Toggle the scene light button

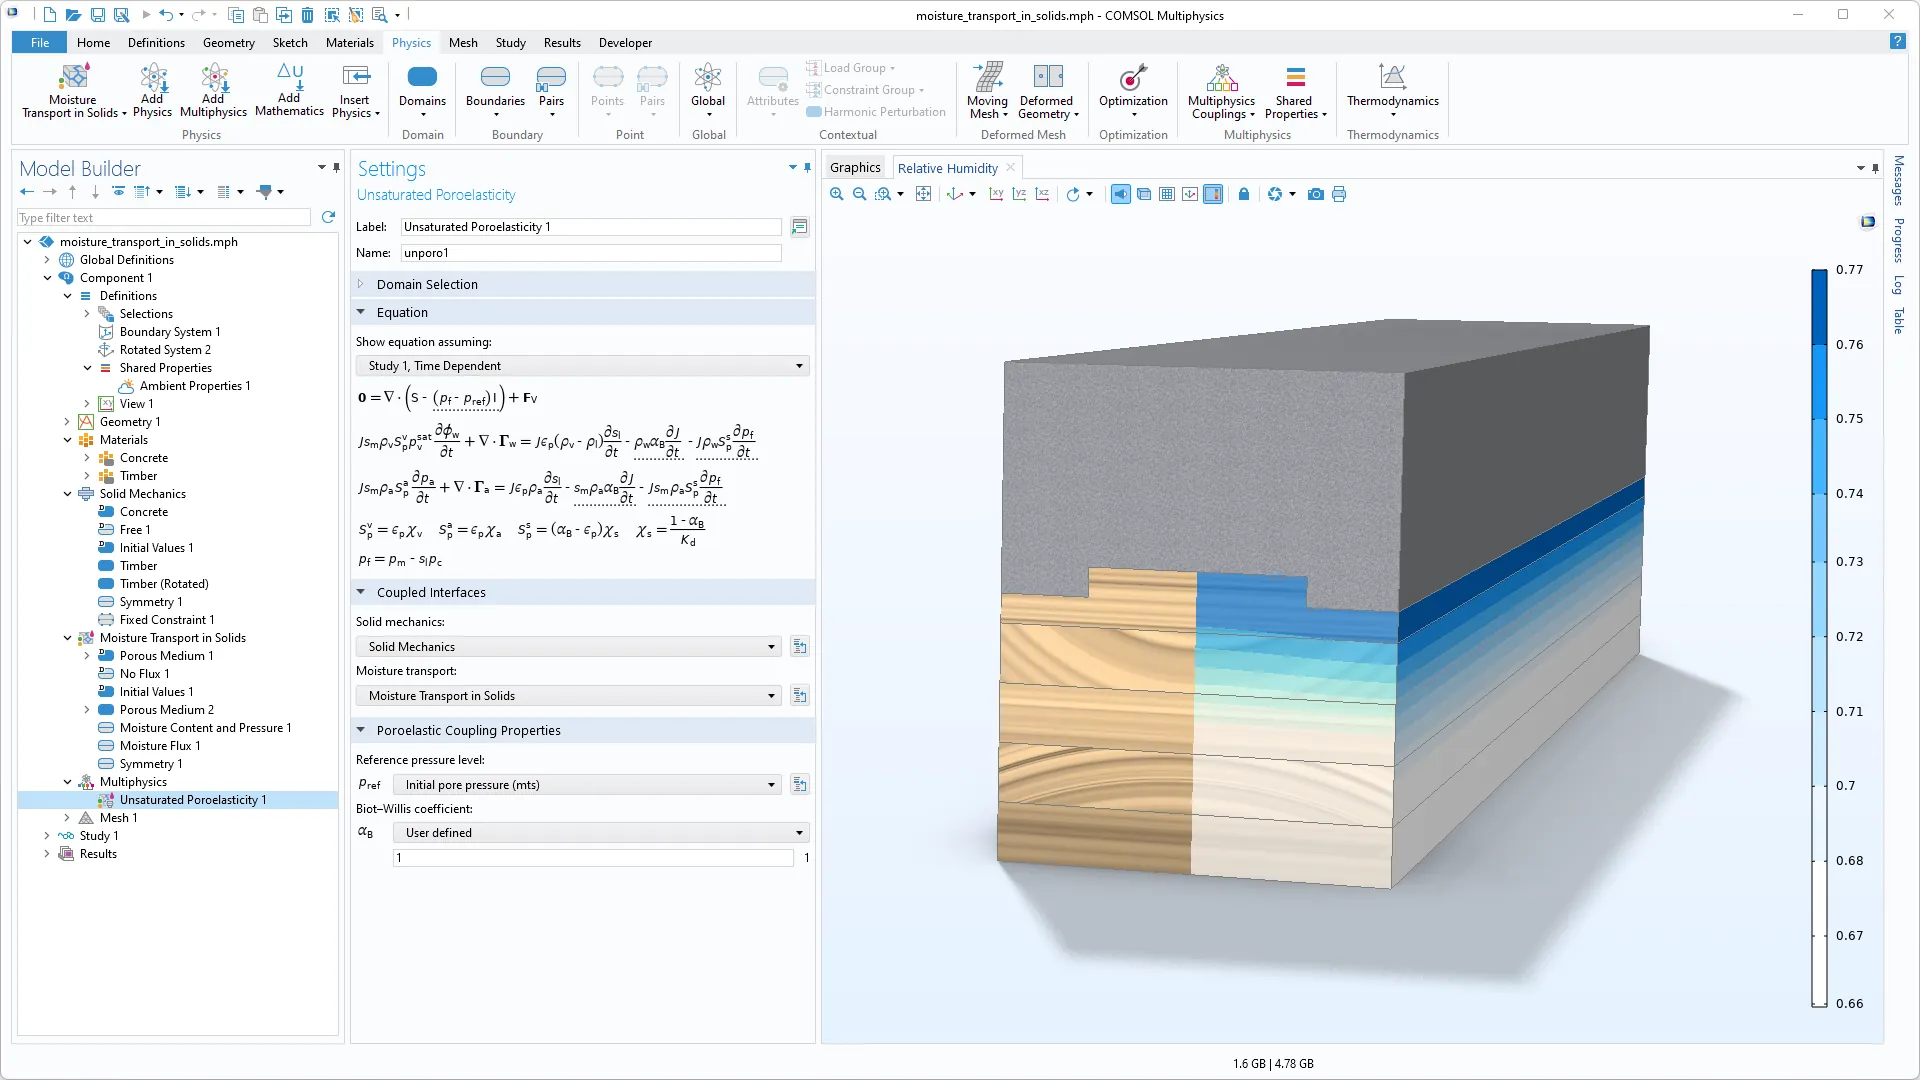tap(1120, 194)
